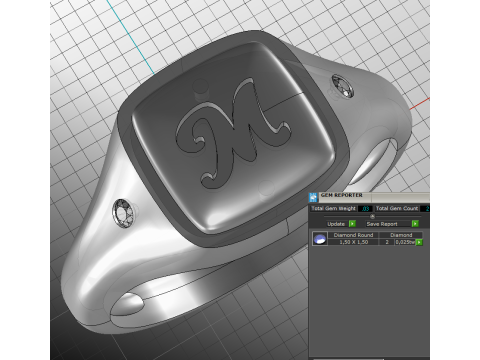Click the Save Report label
The height and width of the screenshot is (360, 480).
tap(382, 224)
